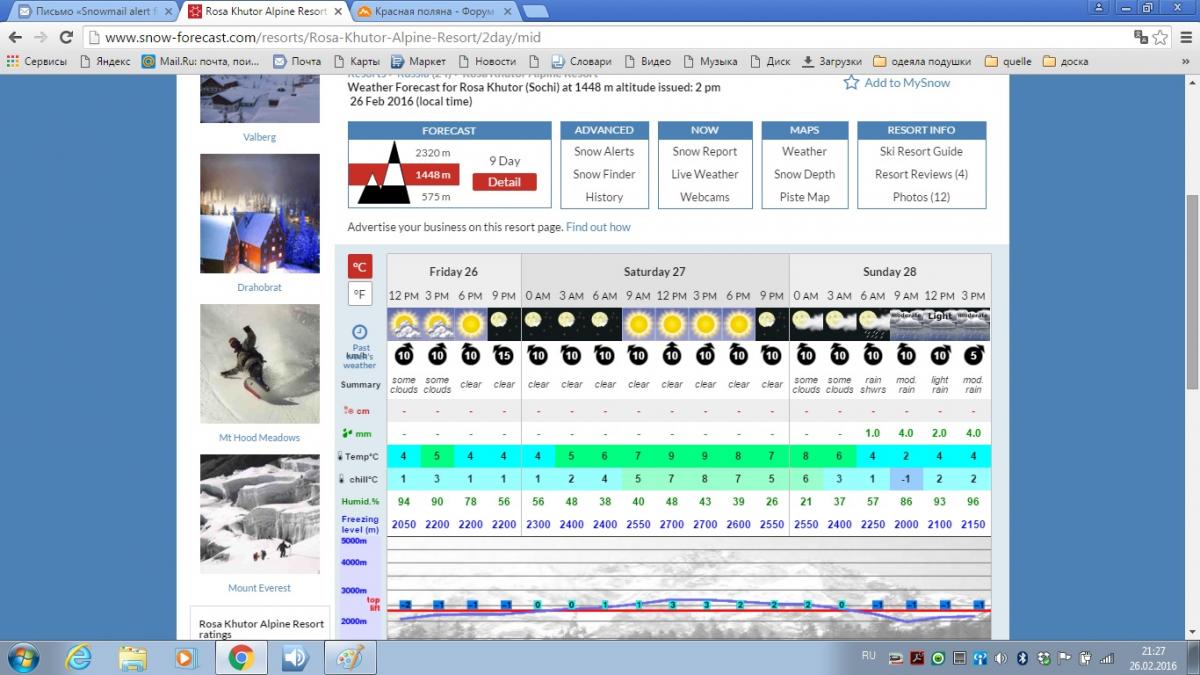Open the Snow Depth maps link

click(804, 174)
